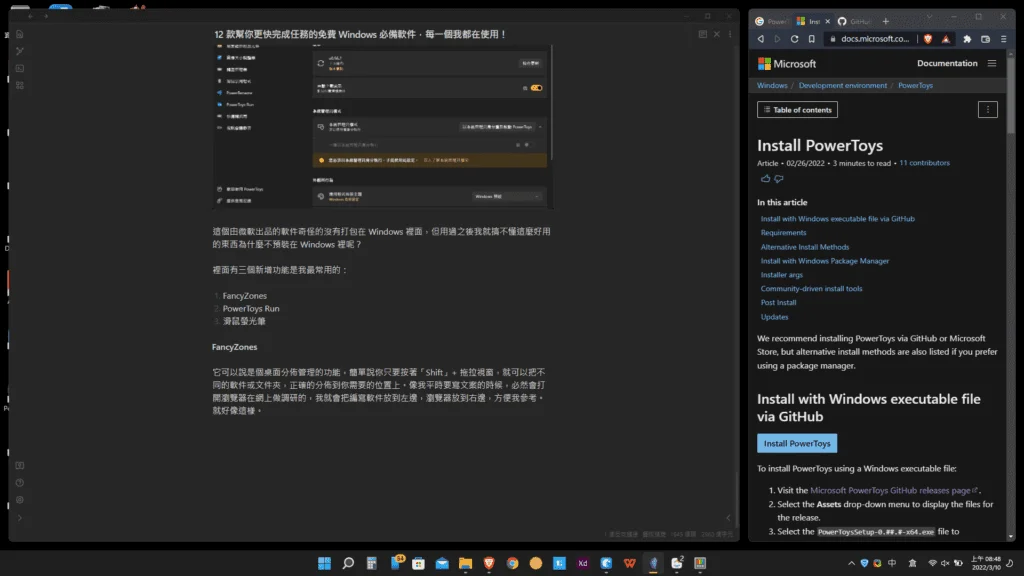Open Windows Start menu

(x=325, y=563)
